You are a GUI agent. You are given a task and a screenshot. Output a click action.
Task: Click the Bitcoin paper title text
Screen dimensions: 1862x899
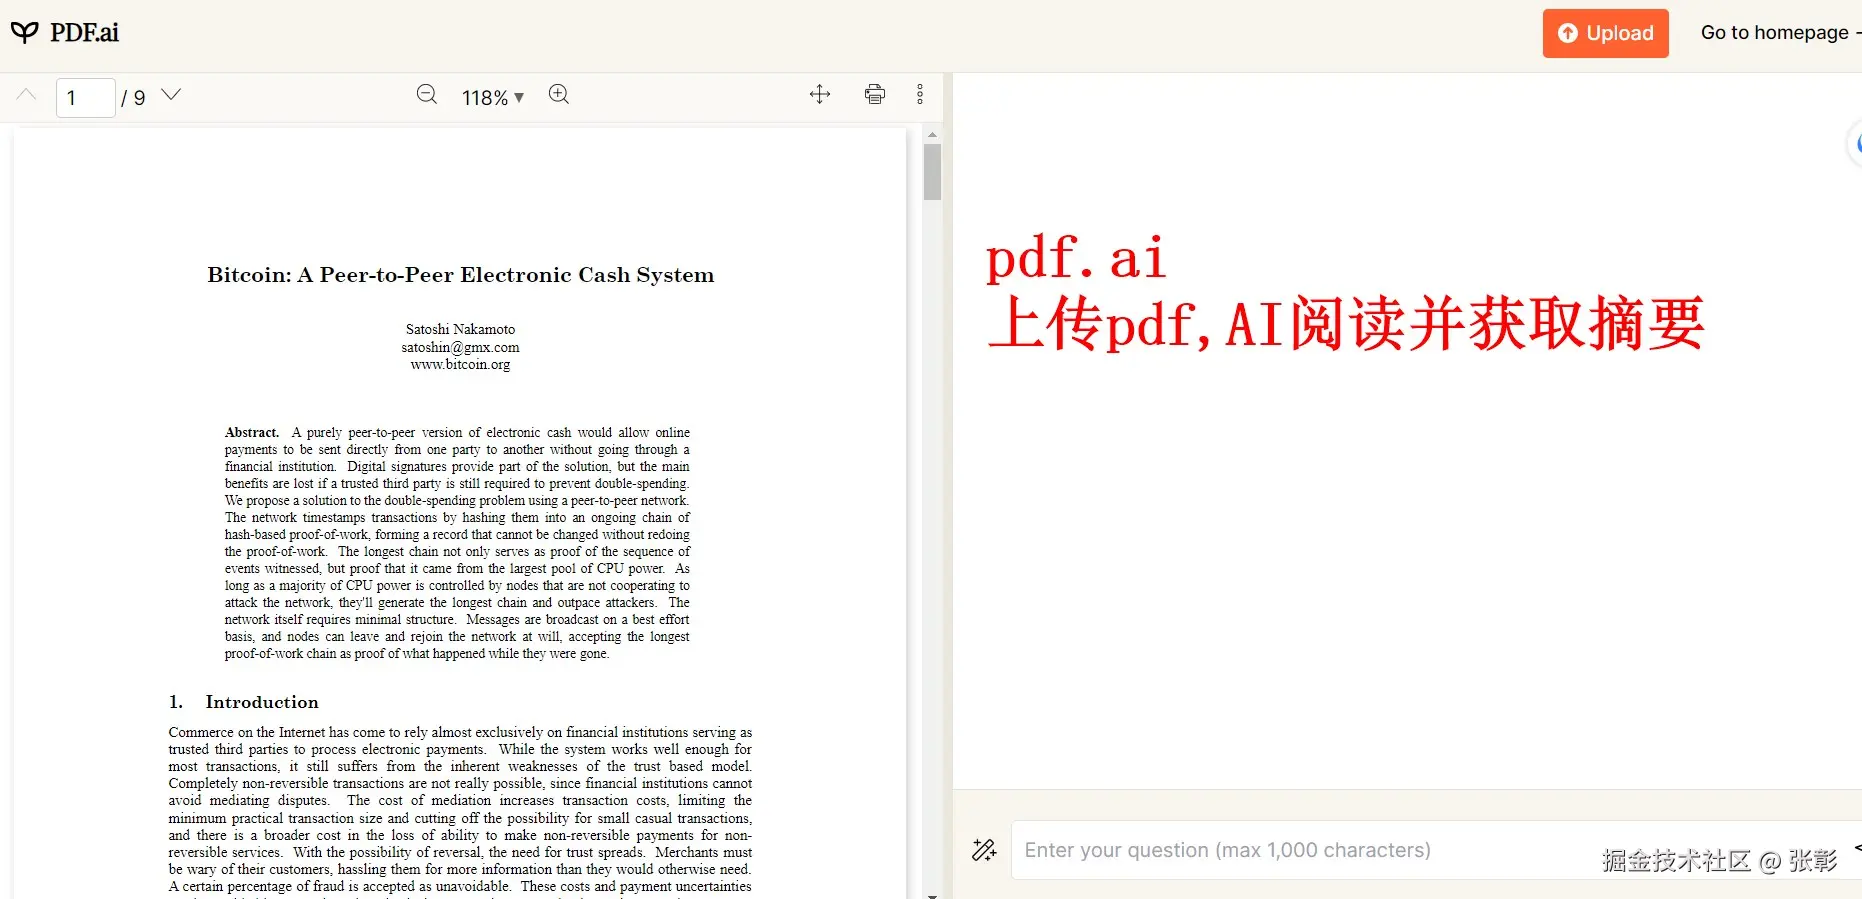tap(460, 275)
